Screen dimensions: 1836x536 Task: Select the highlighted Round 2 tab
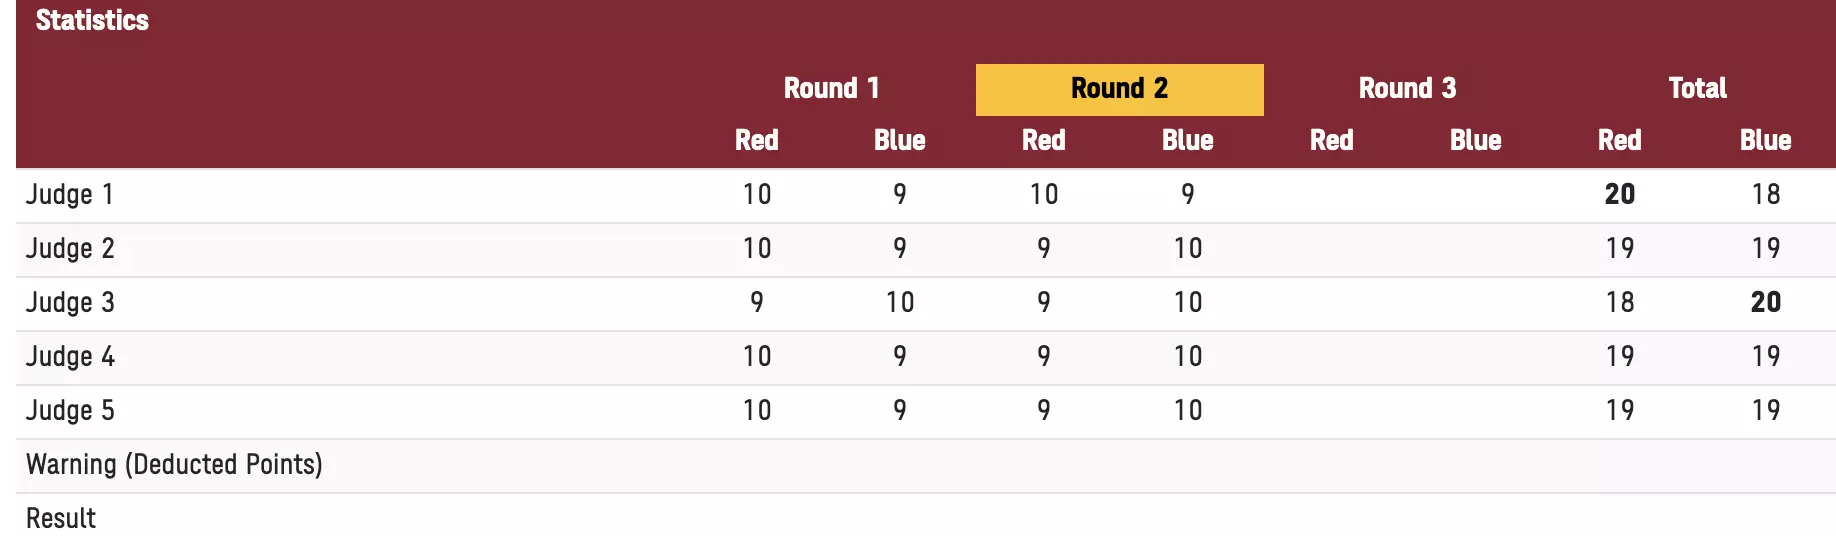1119,89
